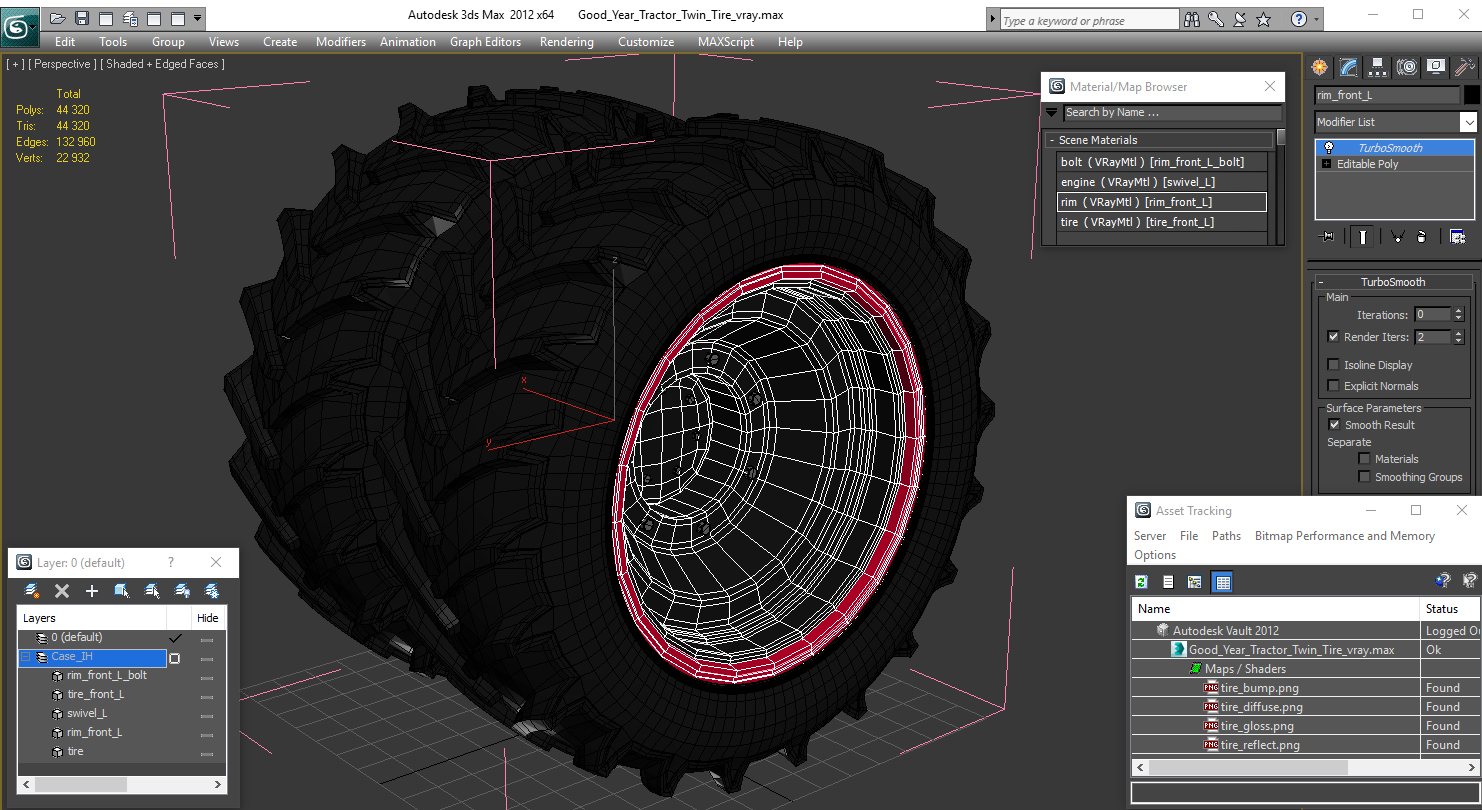Toggle Show End Result in modifier stack
The image size is (1482, 810).
[x=1362, y=237]
